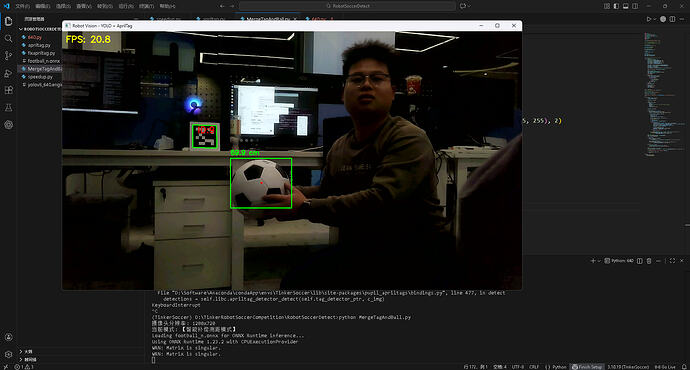Run the Python file with play icon
The width and height of the screenshot is (690, 370).
[648, 19]
